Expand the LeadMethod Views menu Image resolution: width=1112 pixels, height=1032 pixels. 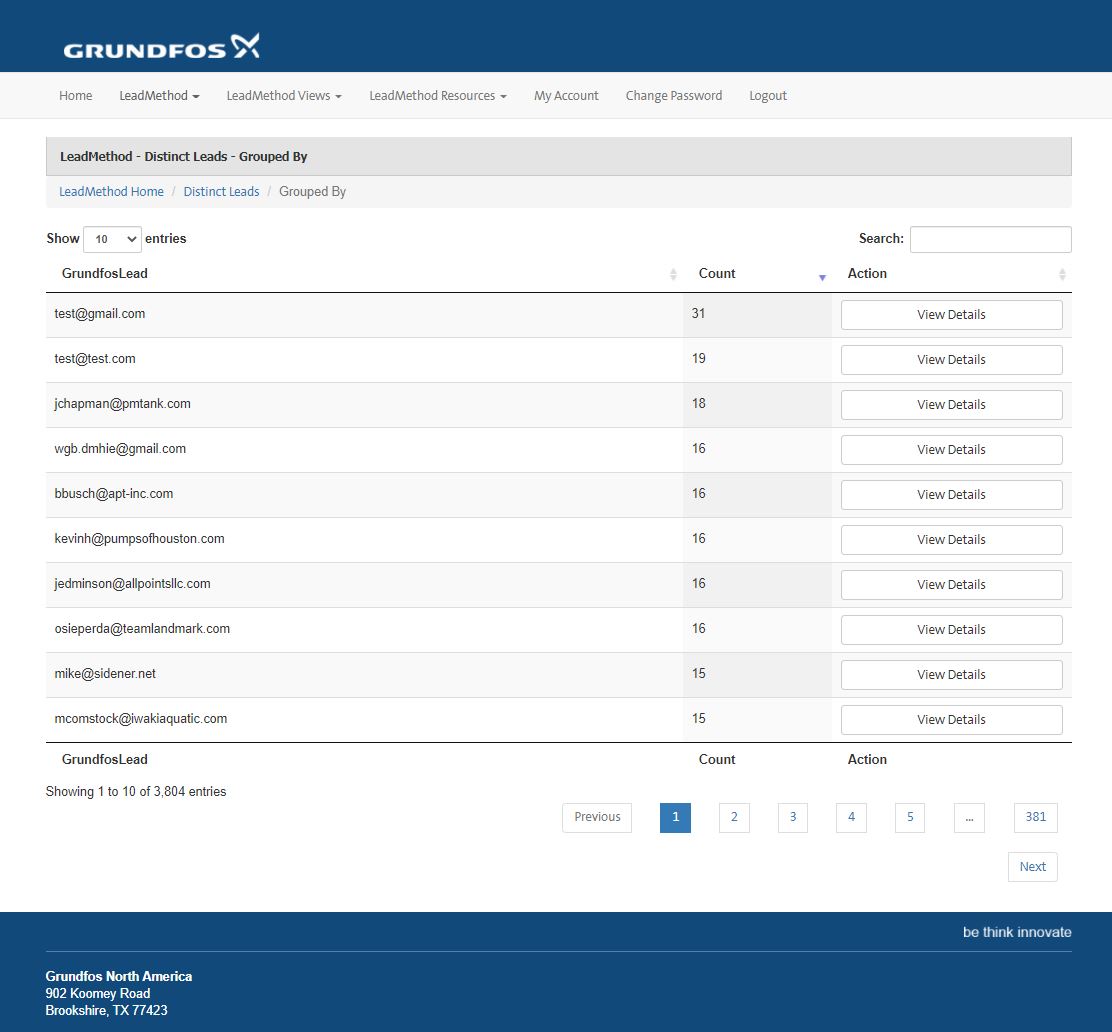tap(284, 96)
